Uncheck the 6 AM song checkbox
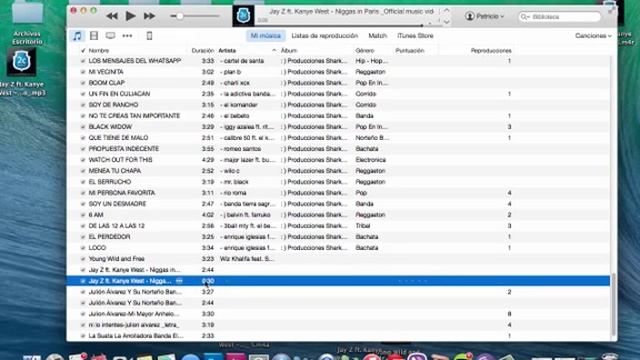 (83, 215)
